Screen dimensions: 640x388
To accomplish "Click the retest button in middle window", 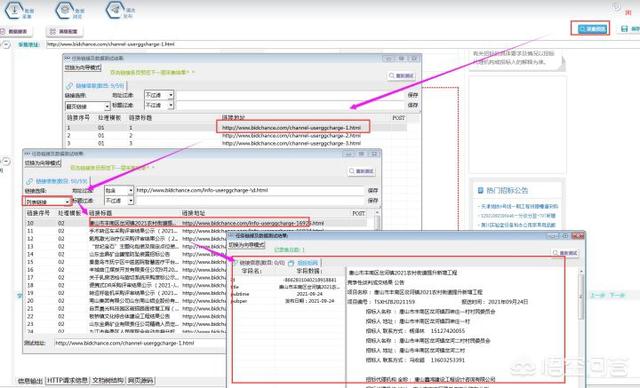I will point(361,171).
